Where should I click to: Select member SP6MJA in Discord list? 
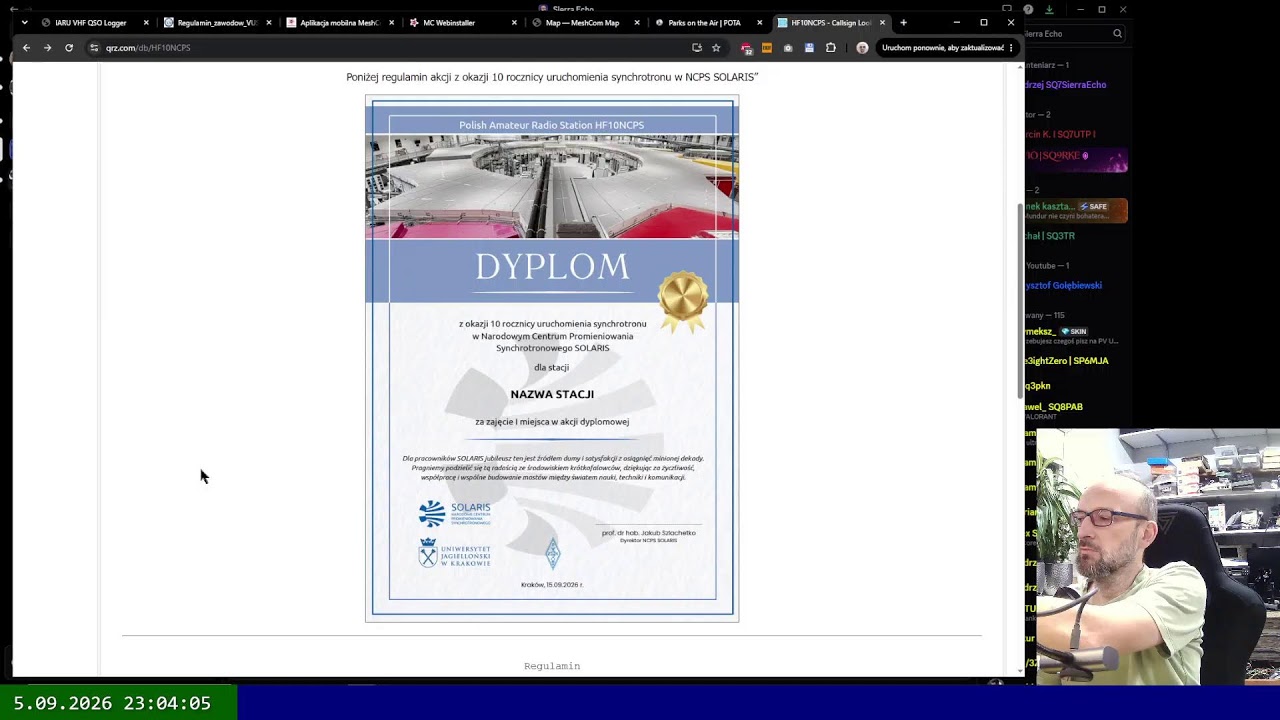(x=1067, y=361)
